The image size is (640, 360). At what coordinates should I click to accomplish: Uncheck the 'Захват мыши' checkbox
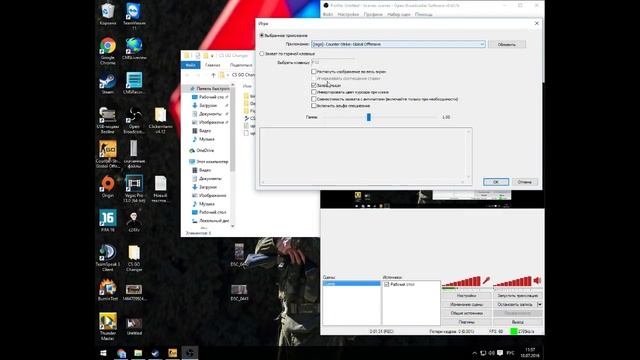[x=313, y=85]
